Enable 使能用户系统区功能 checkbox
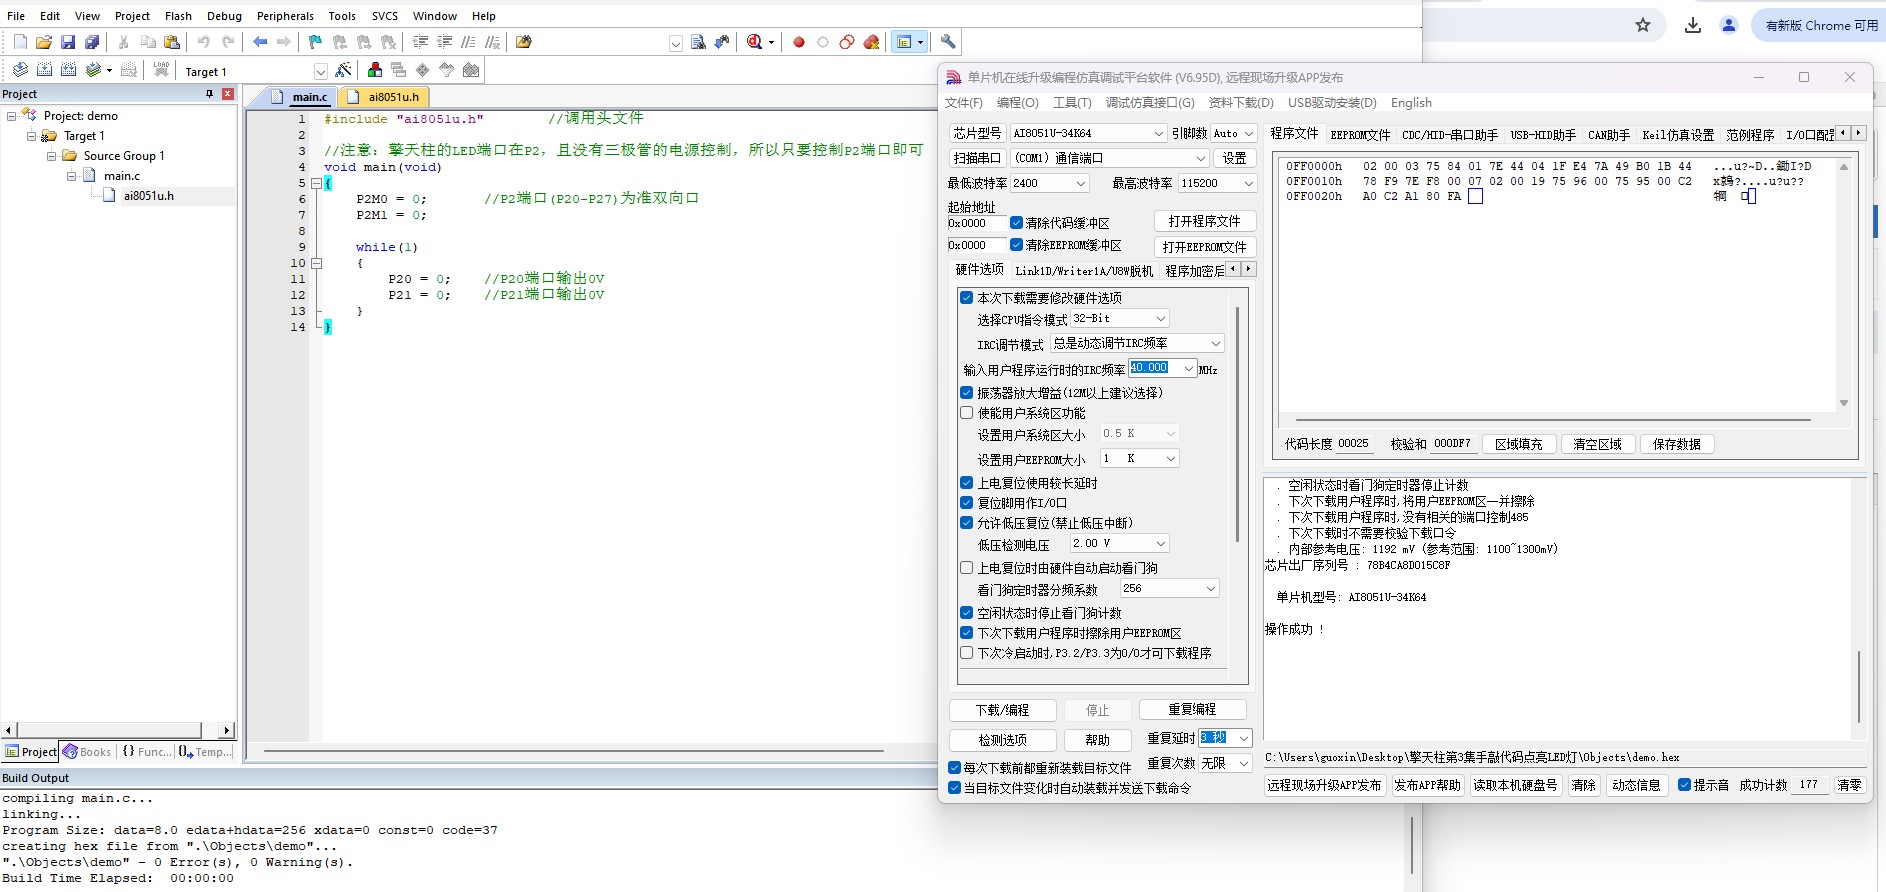The height and width of the screenshot is (892, 1886). pyautogui.click(x=967, y=413)
